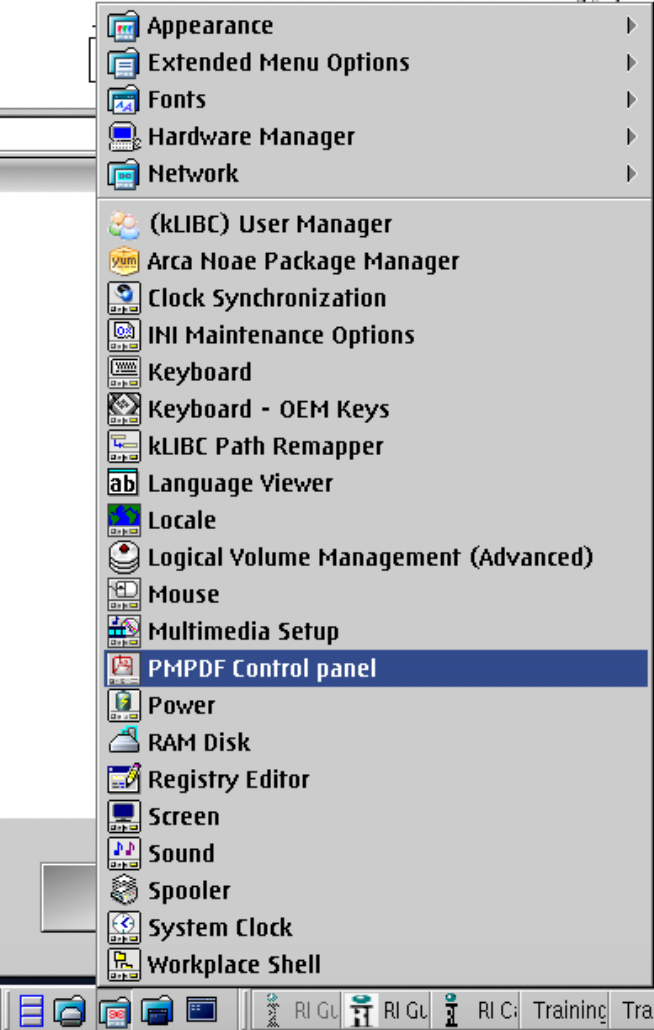The width and height of the screenshot is (654, 1030).
Task: Expand the Hardware Manager submenu arrow
Action: (631, 137)
